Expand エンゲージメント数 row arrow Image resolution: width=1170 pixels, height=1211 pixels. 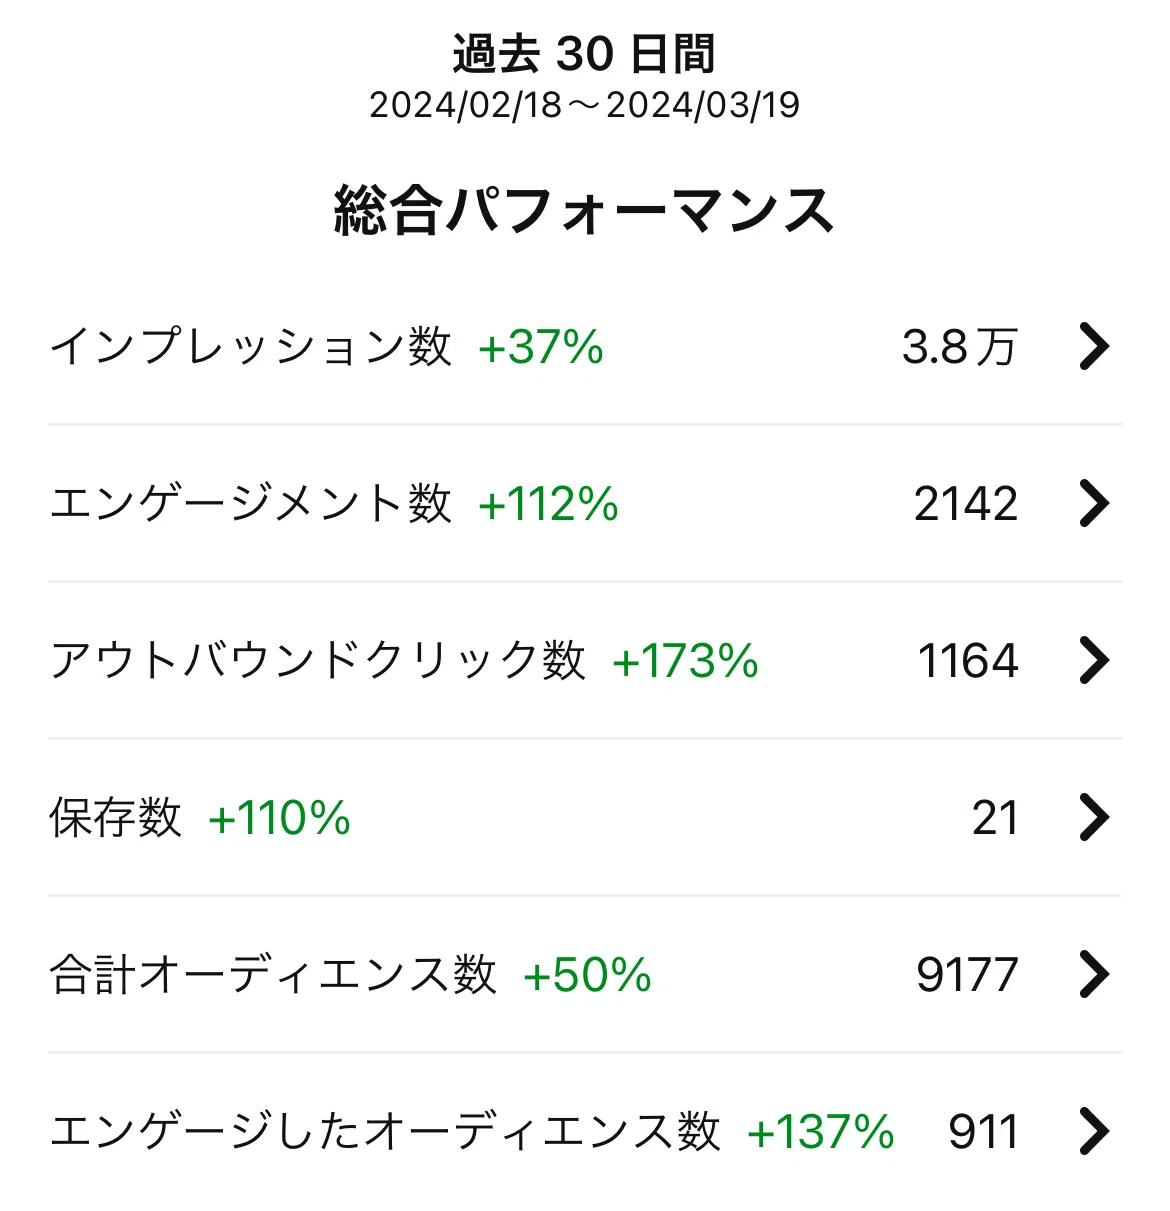click(x=1095, y=503)
